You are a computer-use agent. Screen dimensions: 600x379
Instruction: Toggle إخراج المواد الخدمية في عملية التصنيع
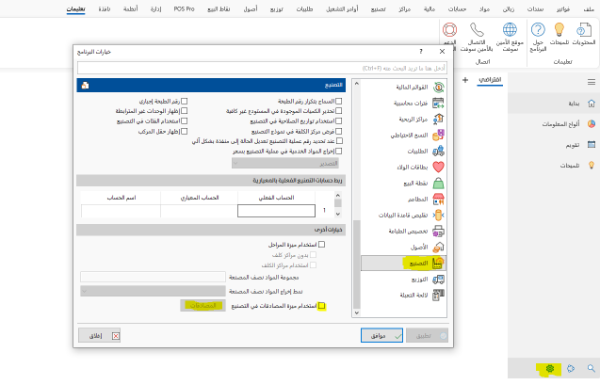pos(338,151)
